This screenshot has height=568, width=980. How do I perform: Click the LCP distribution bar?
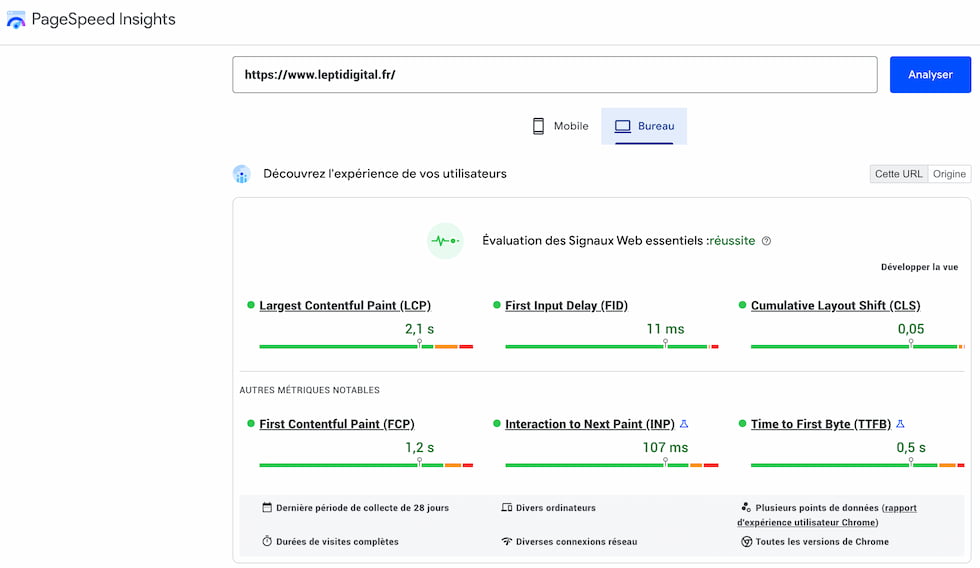click(x=366, y=346)
